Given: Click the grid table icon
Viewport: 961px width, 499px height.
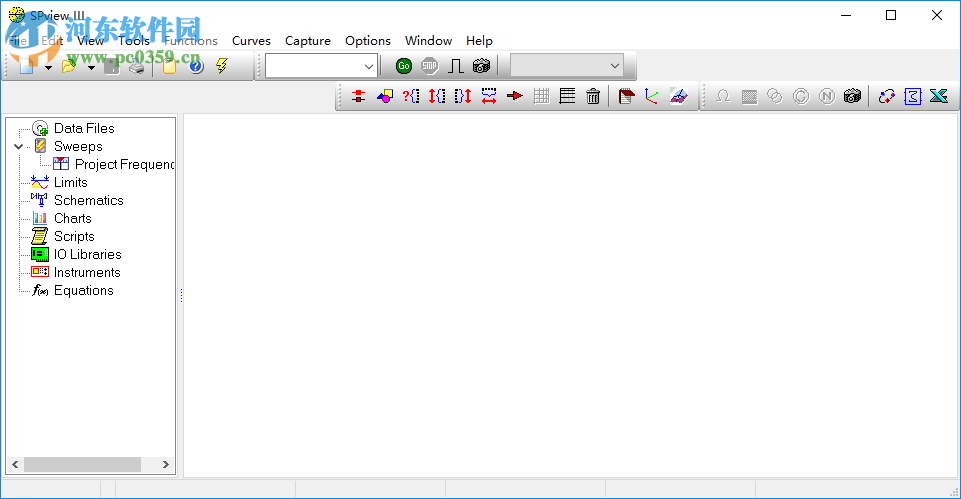Looking at the screenshot, I should (541, 96).
